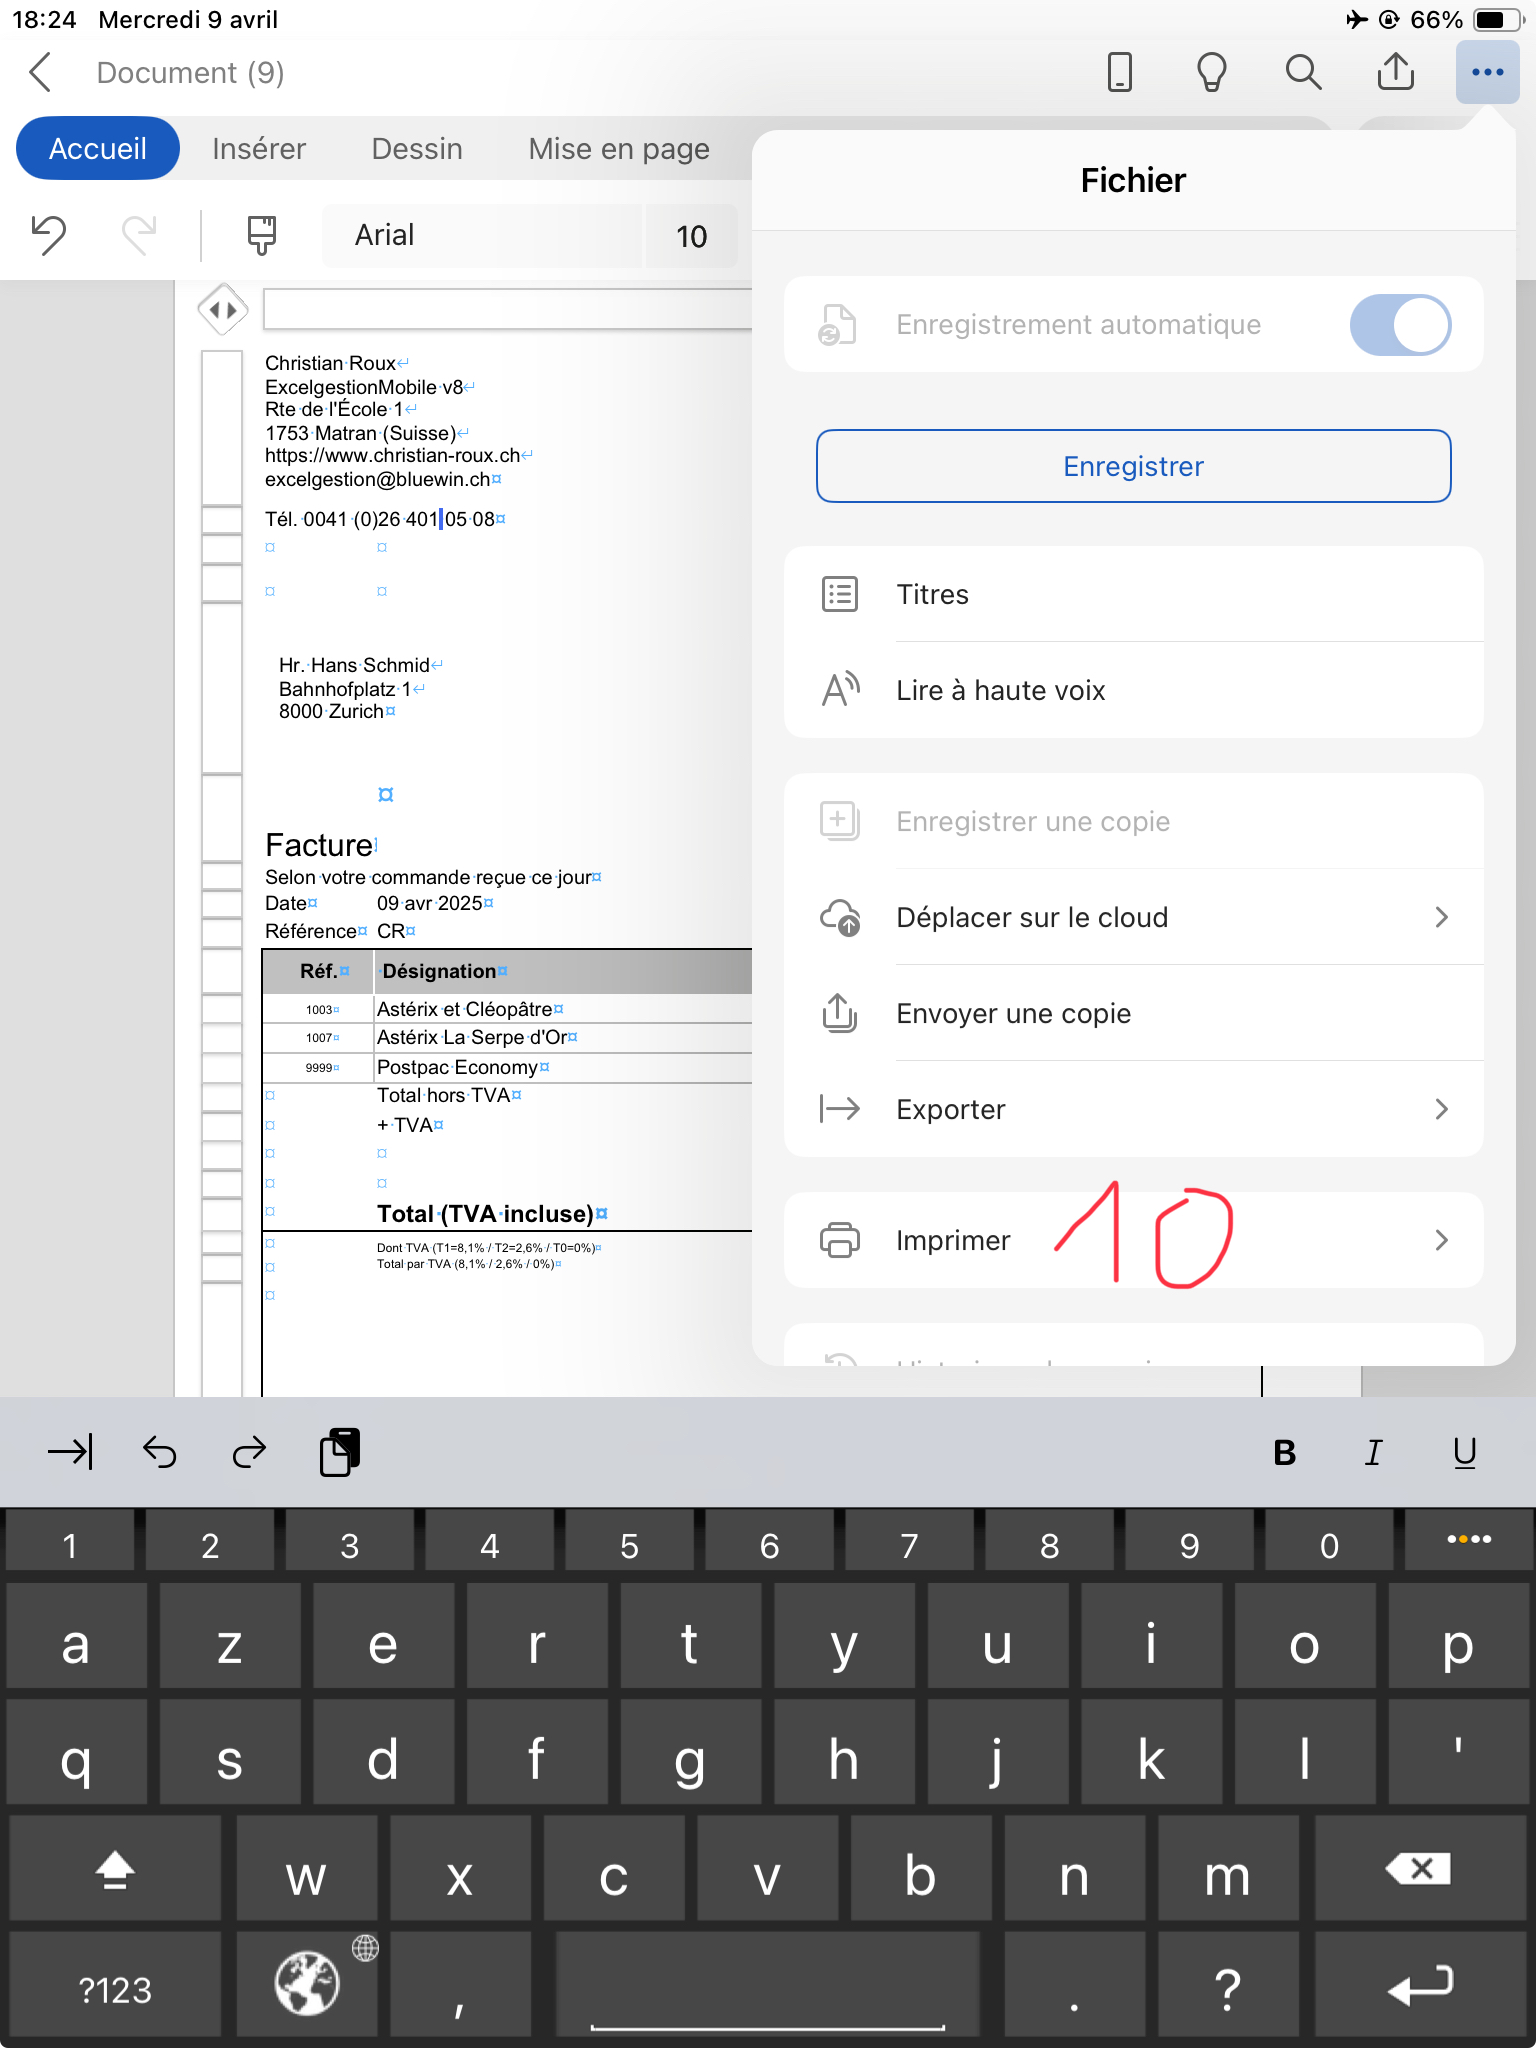
Task: Open the Arial font name field
Action: 480,235
